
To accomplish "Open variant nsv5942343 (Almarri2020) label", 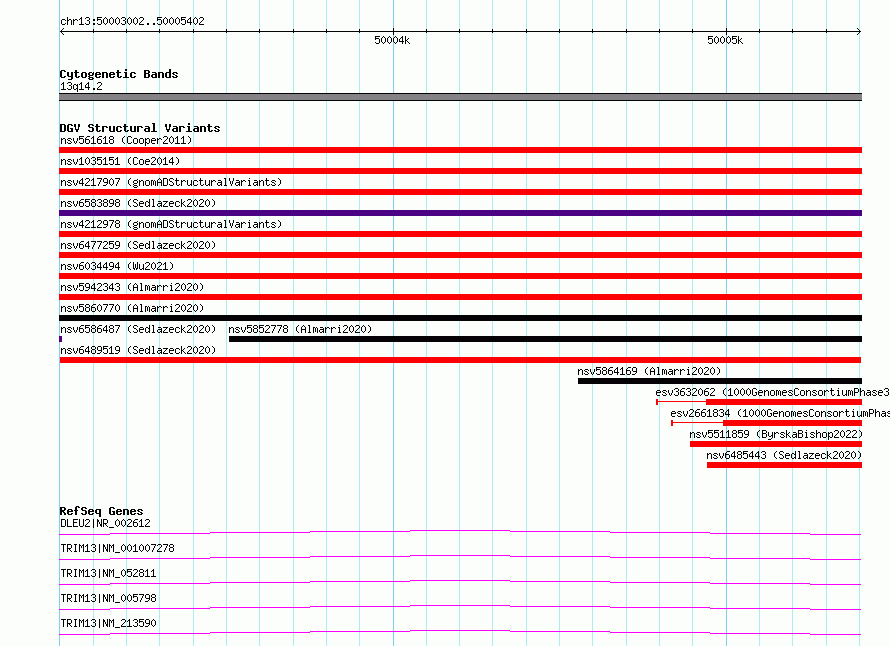I will tap(132, 287).
